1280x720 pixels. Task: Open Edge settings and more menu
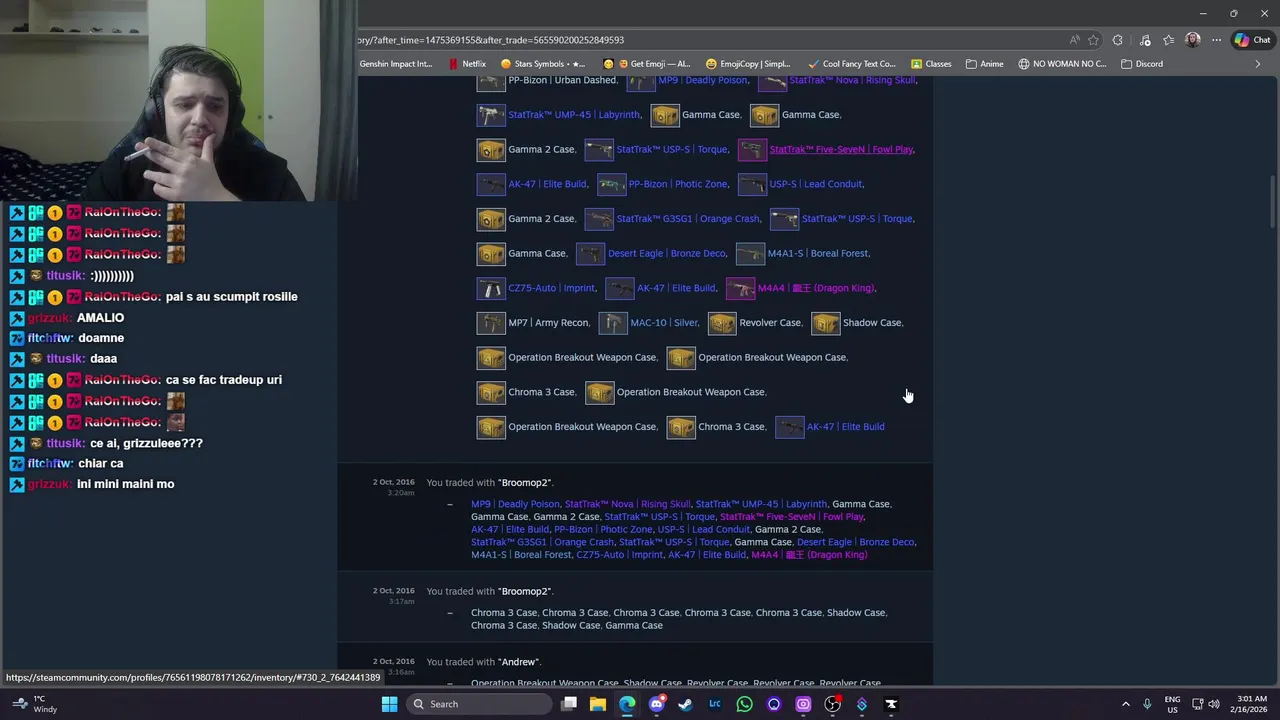(x=1216, y=40)
